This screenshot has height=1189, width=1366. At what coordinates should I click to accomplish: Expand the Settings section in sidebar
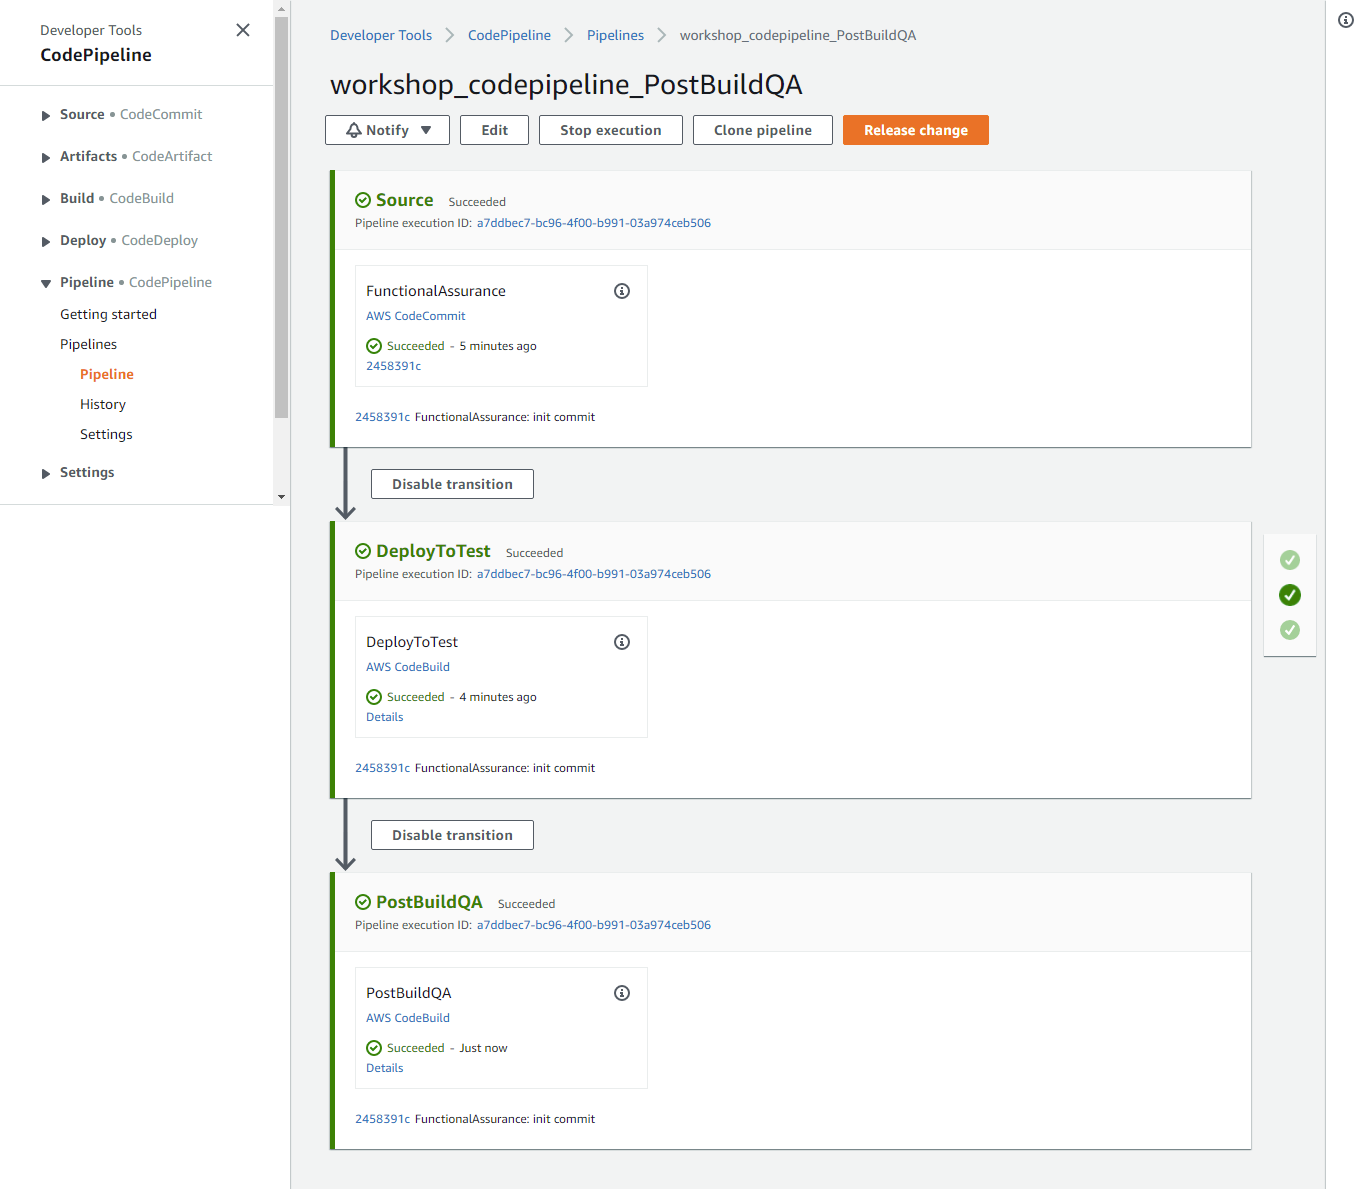click(x=46, y=473)
